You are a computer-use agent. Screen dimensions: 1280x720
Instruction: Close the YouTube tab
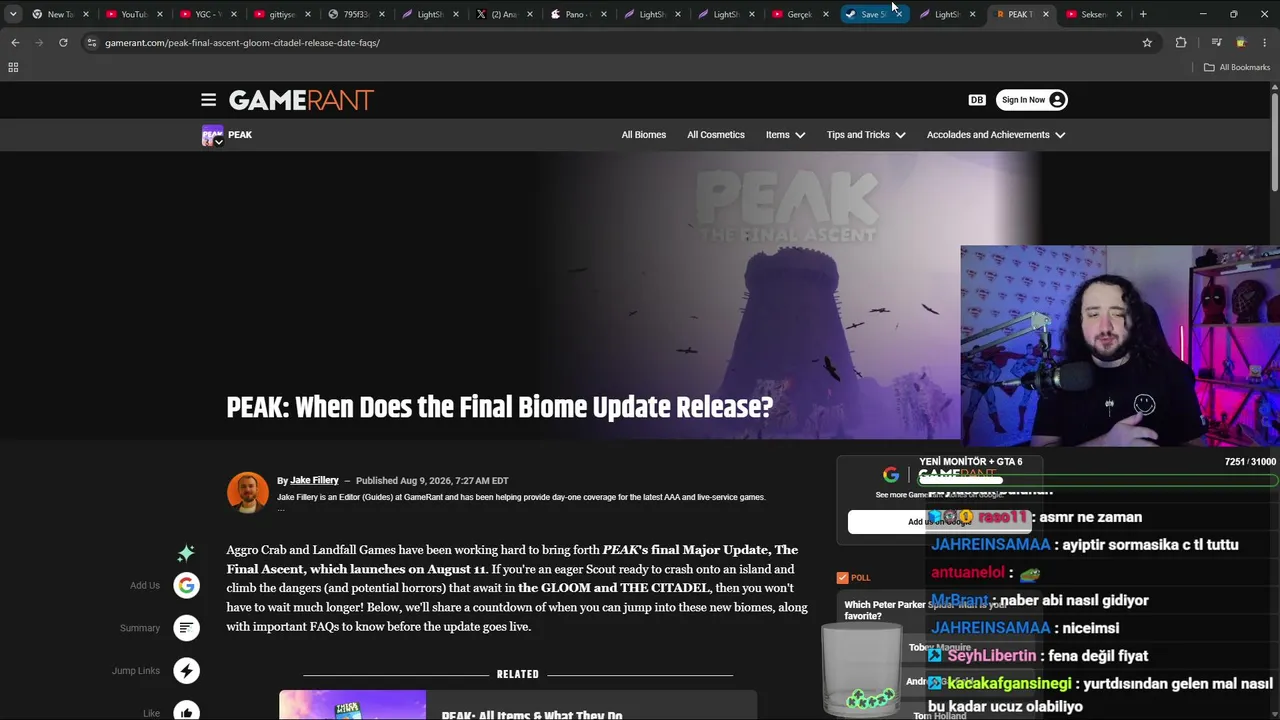tap(160, 14)
